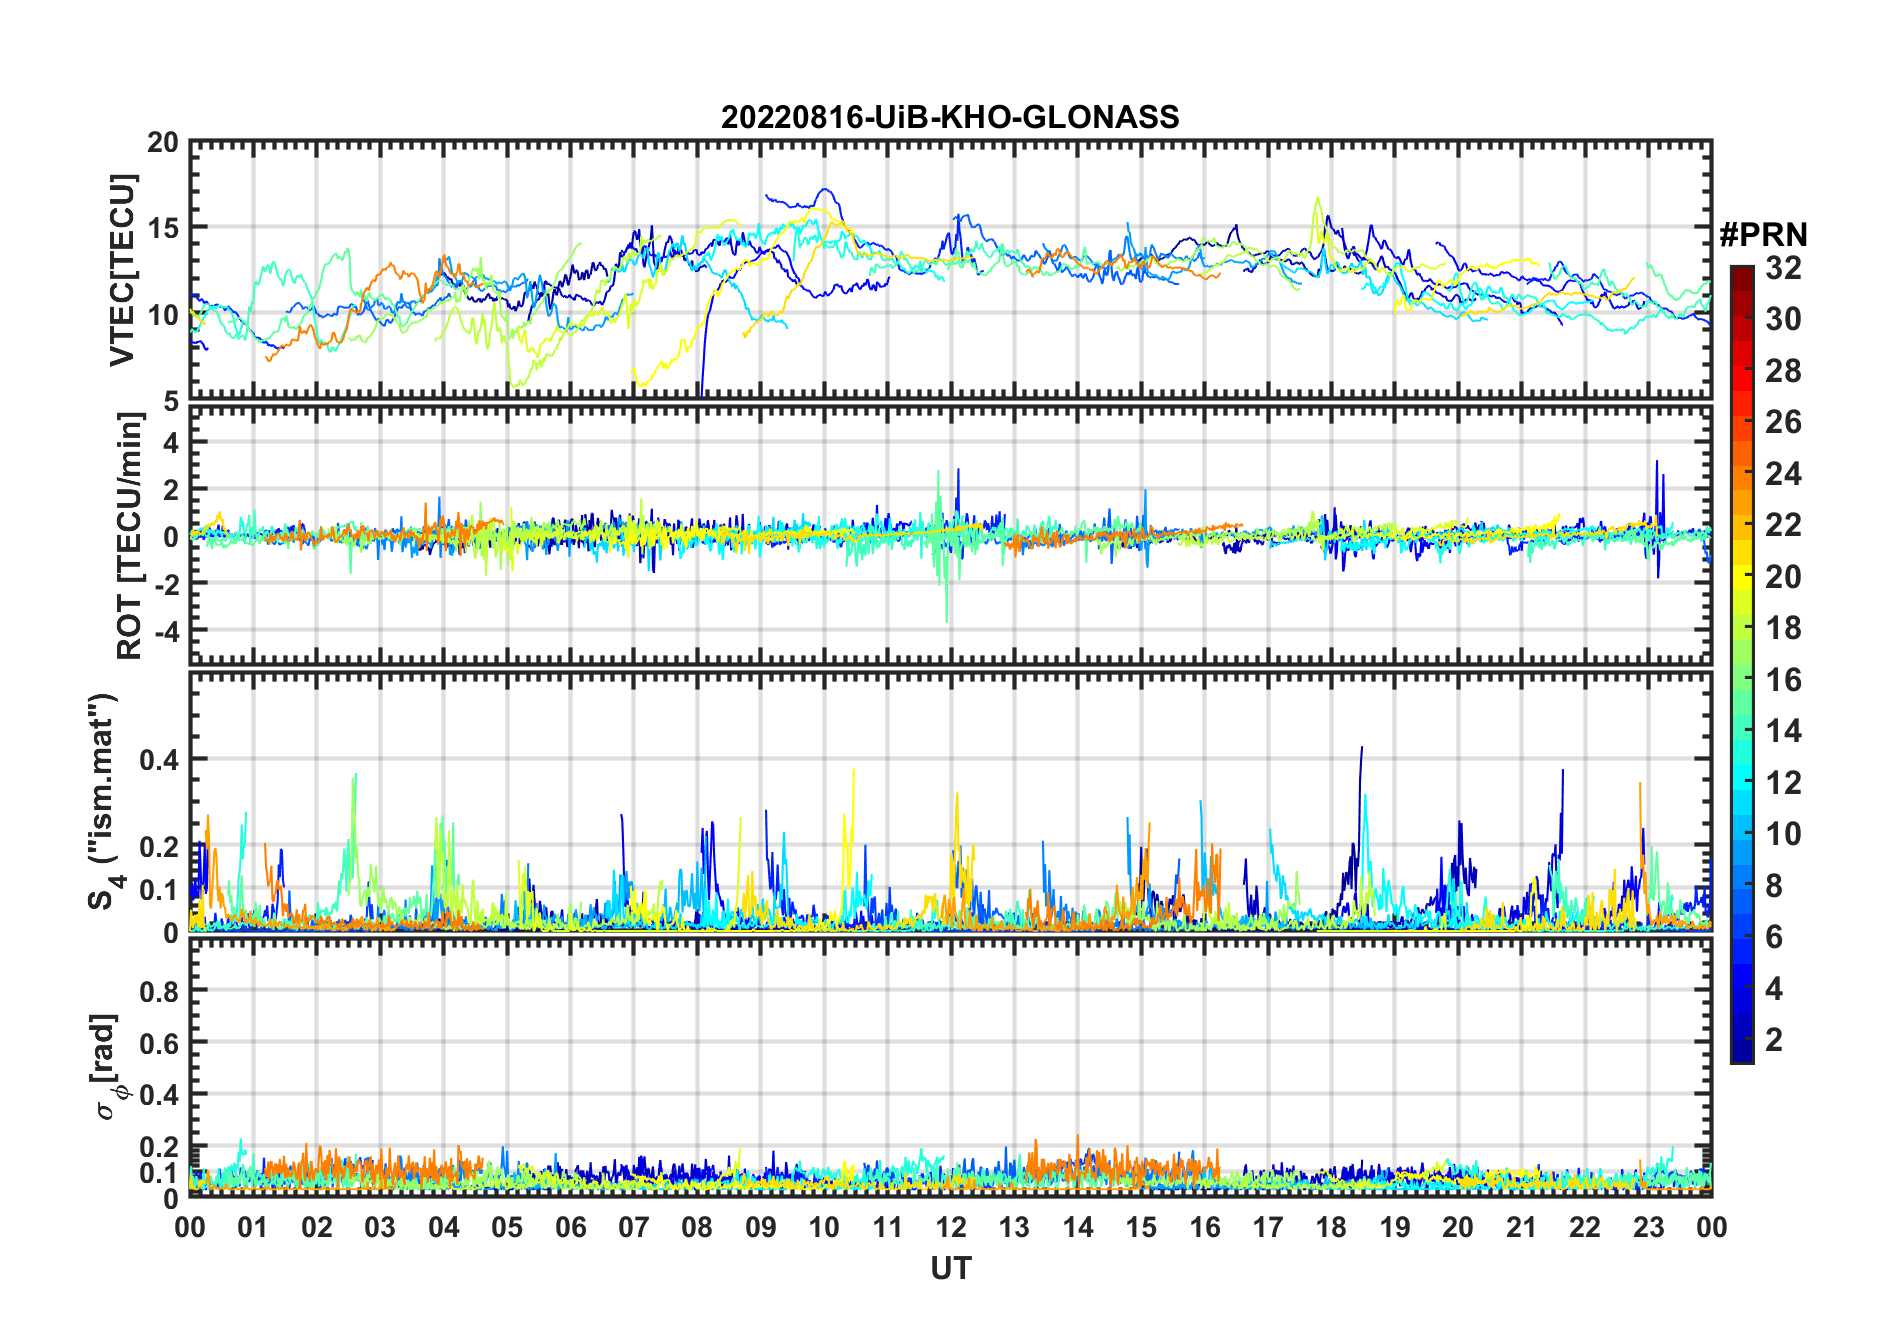Click the ROT [TECU/min] y-axis label
1902x1330 pixels.
click(x=130, y=536)
